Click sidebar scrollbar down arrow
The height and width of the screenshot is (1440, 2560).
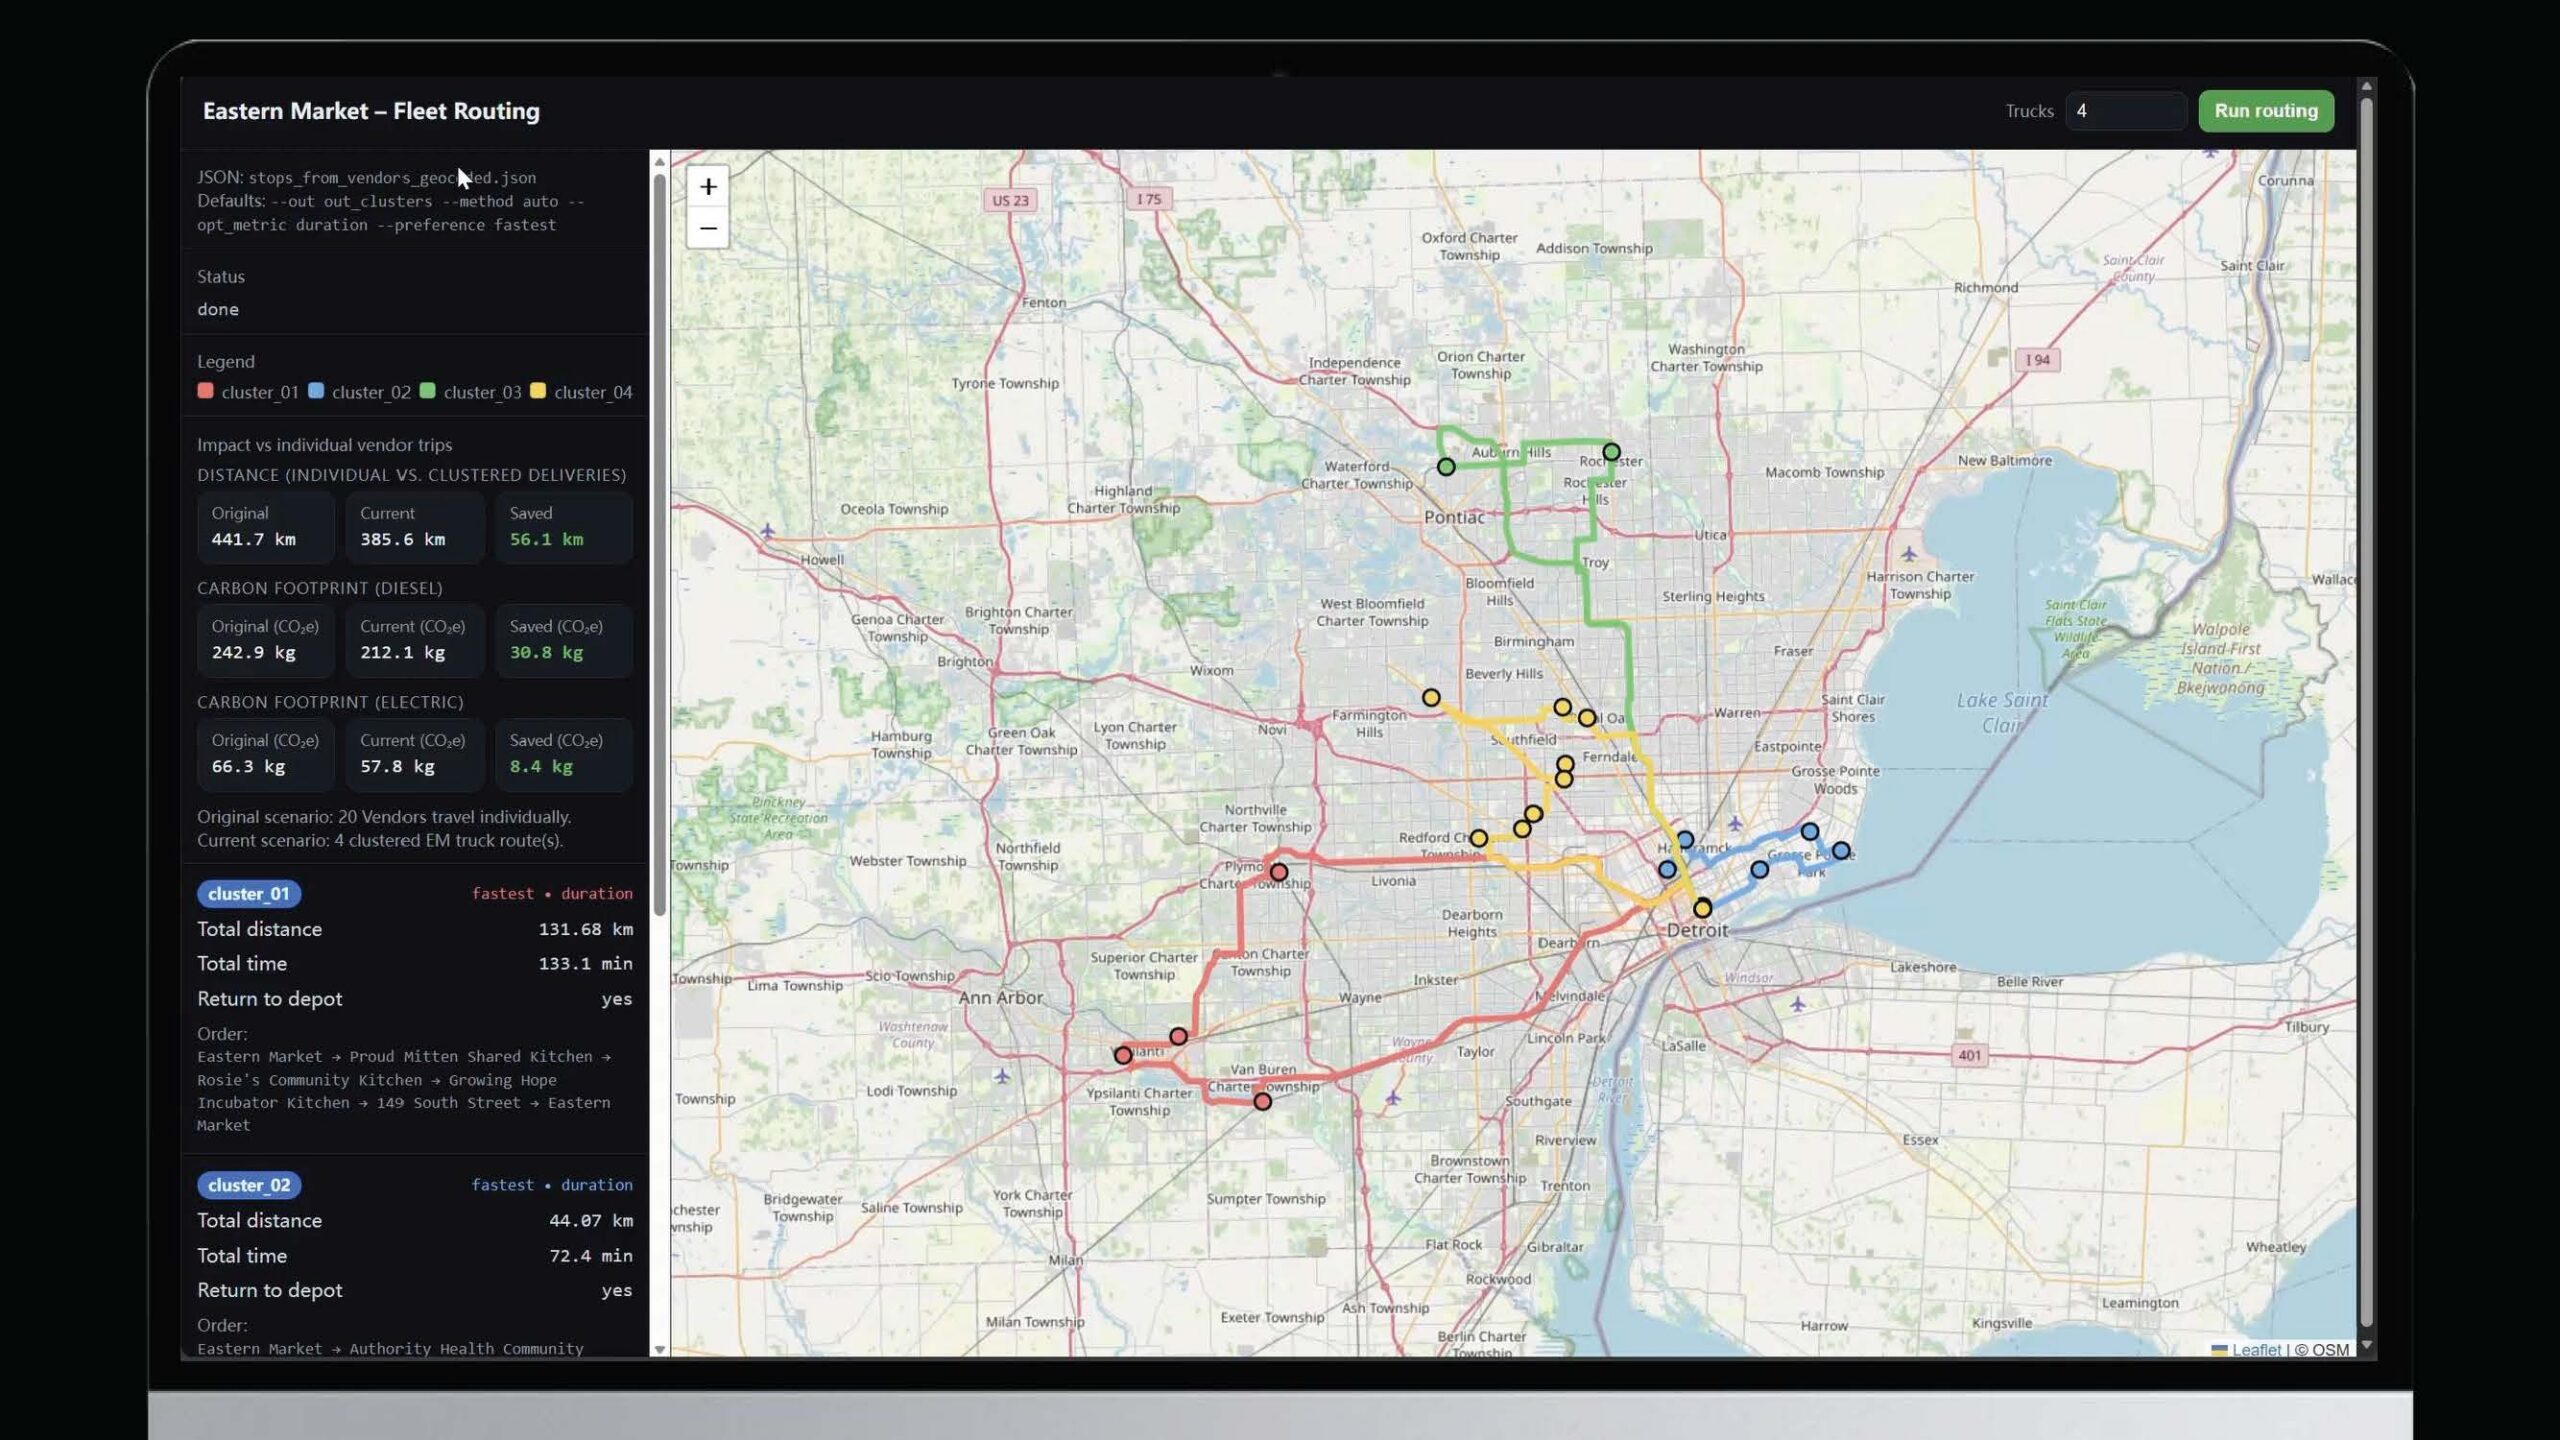[x=659, y=1349]
